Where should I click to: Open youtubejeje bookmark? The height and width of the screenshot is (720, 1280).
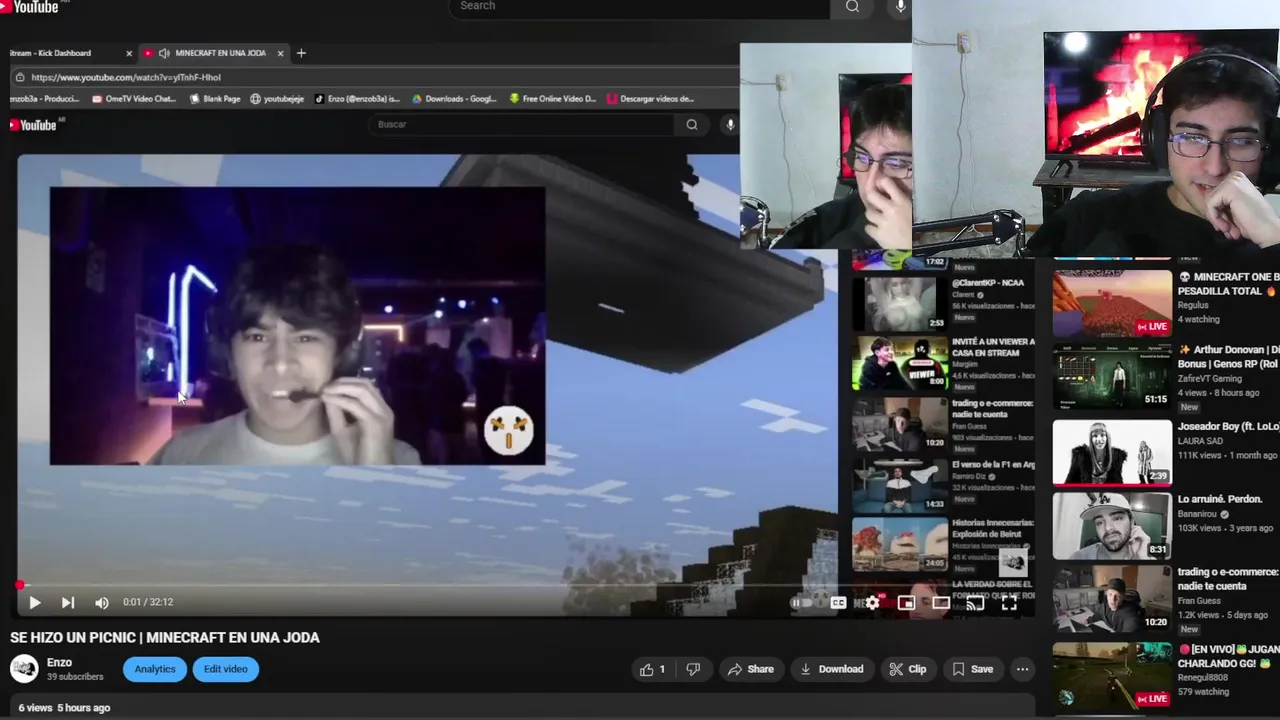(x=277, y=99)
